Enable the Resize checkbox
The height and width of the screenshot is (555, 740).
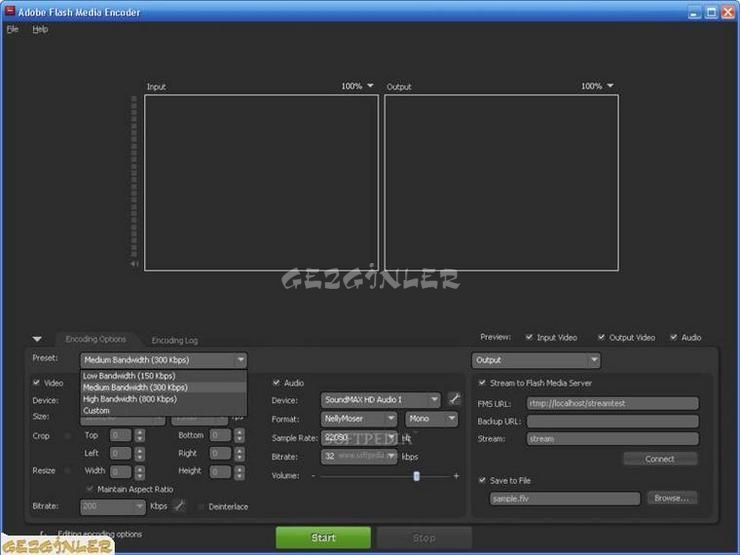[x=67, y=470]
